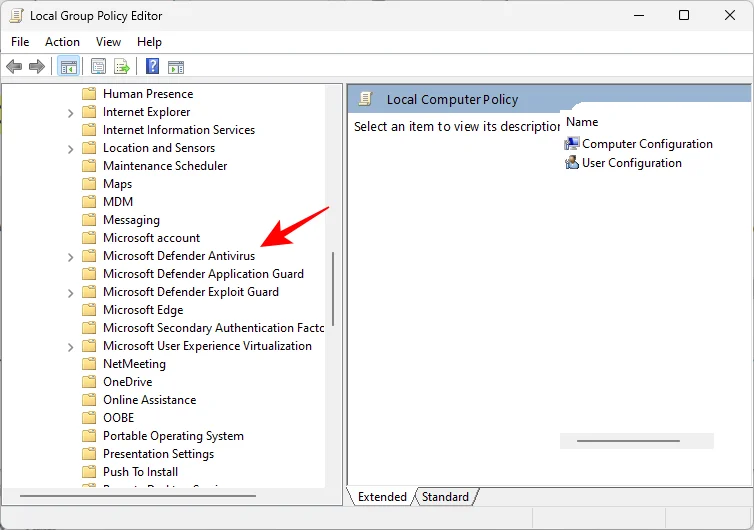Expand Microsoft User Experience Virtualization node

tap(70, 347)
